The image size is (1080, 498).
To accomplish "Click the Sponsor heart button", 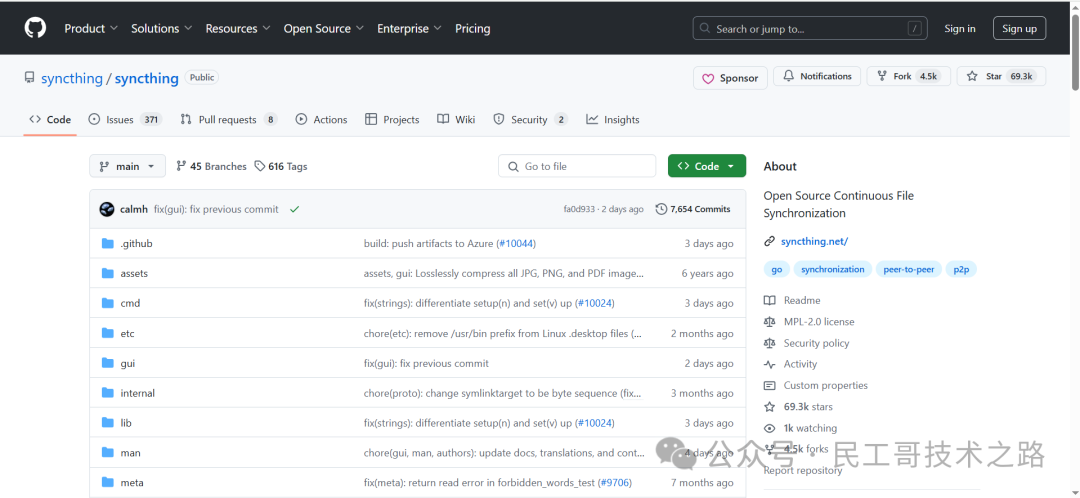I will click(x=729, y=78).
